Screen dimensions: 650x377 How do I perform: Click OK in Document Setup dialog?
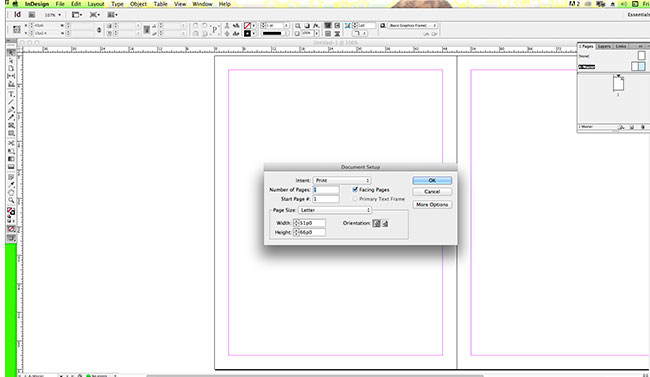click(432, 180)
